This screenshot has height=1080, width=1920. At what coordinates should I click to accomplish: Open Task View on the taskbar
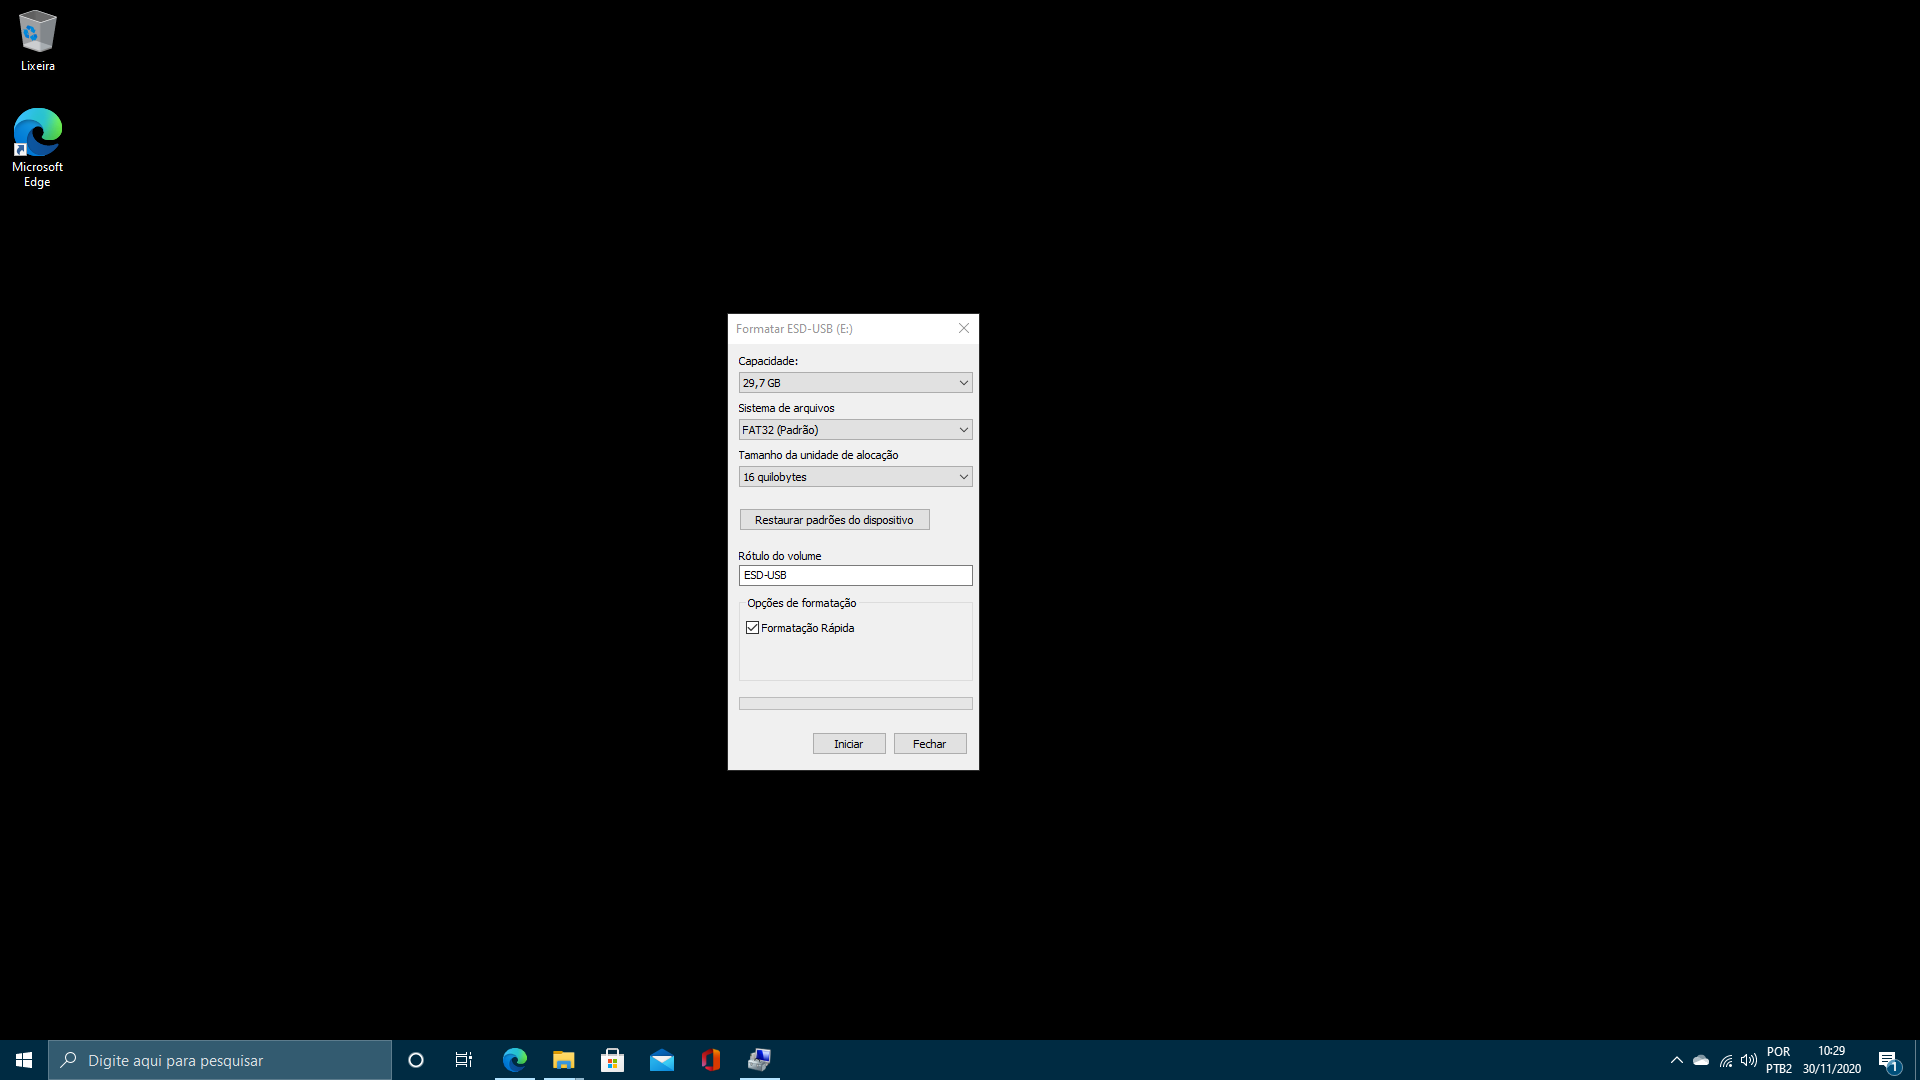[x=464, y=1060]
